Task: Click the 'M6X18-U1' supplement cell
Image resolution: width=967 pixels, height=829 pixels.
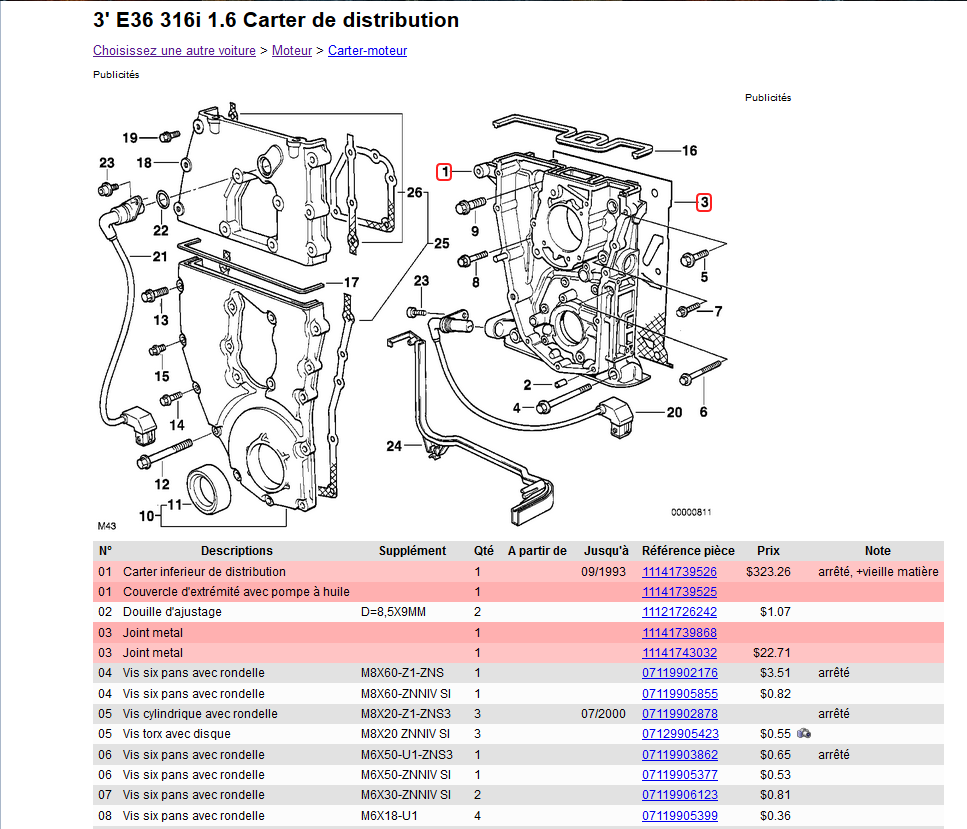Action: tap(389, 815)
